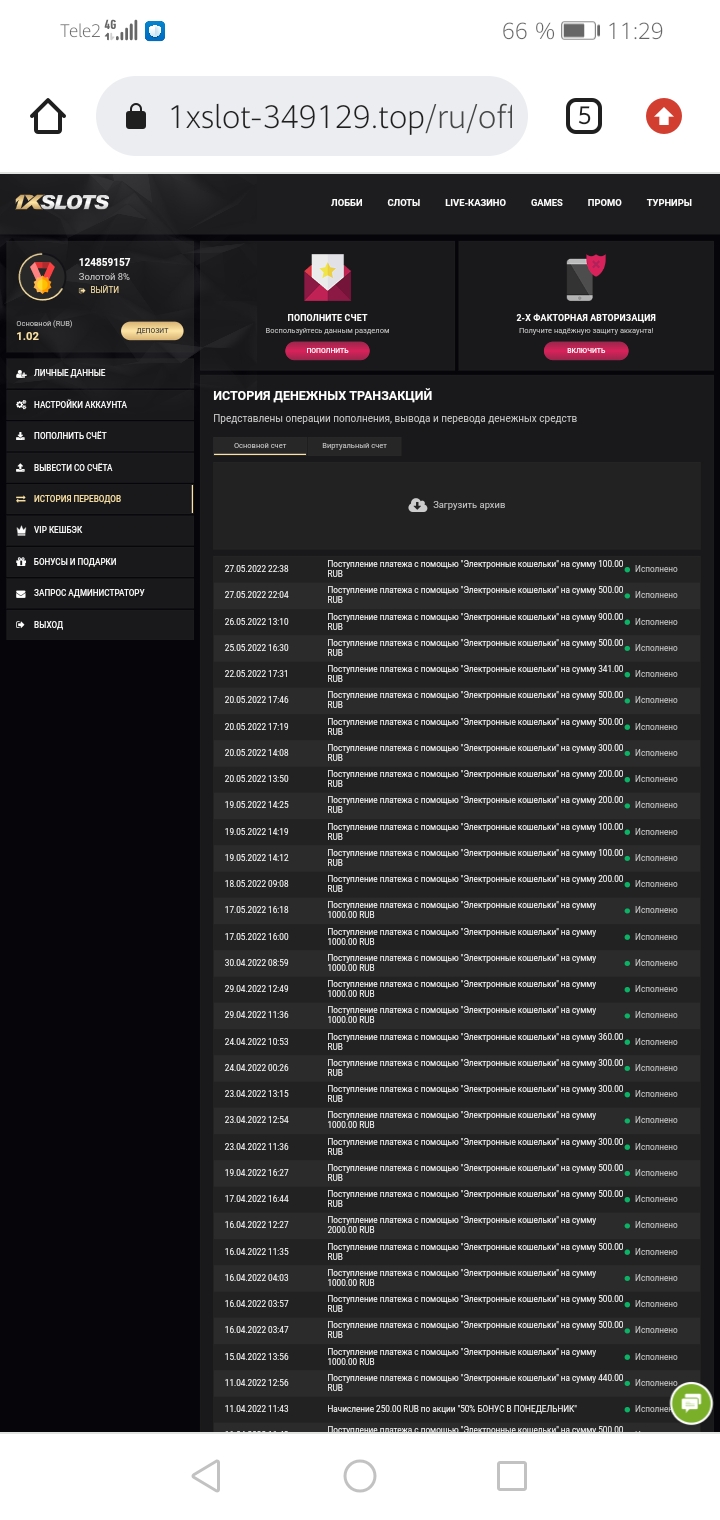
Task: Open the Вывести со счёта withdrawal icon
Action: pyautogui.click(x=22, y=467)
